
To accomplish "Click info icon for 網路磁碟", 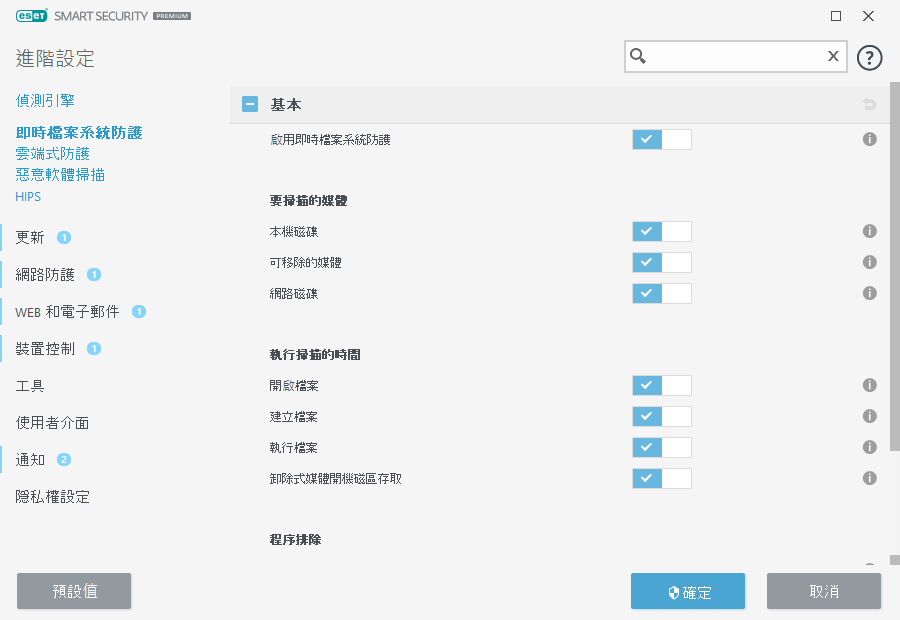I will (x=869, y=293).
